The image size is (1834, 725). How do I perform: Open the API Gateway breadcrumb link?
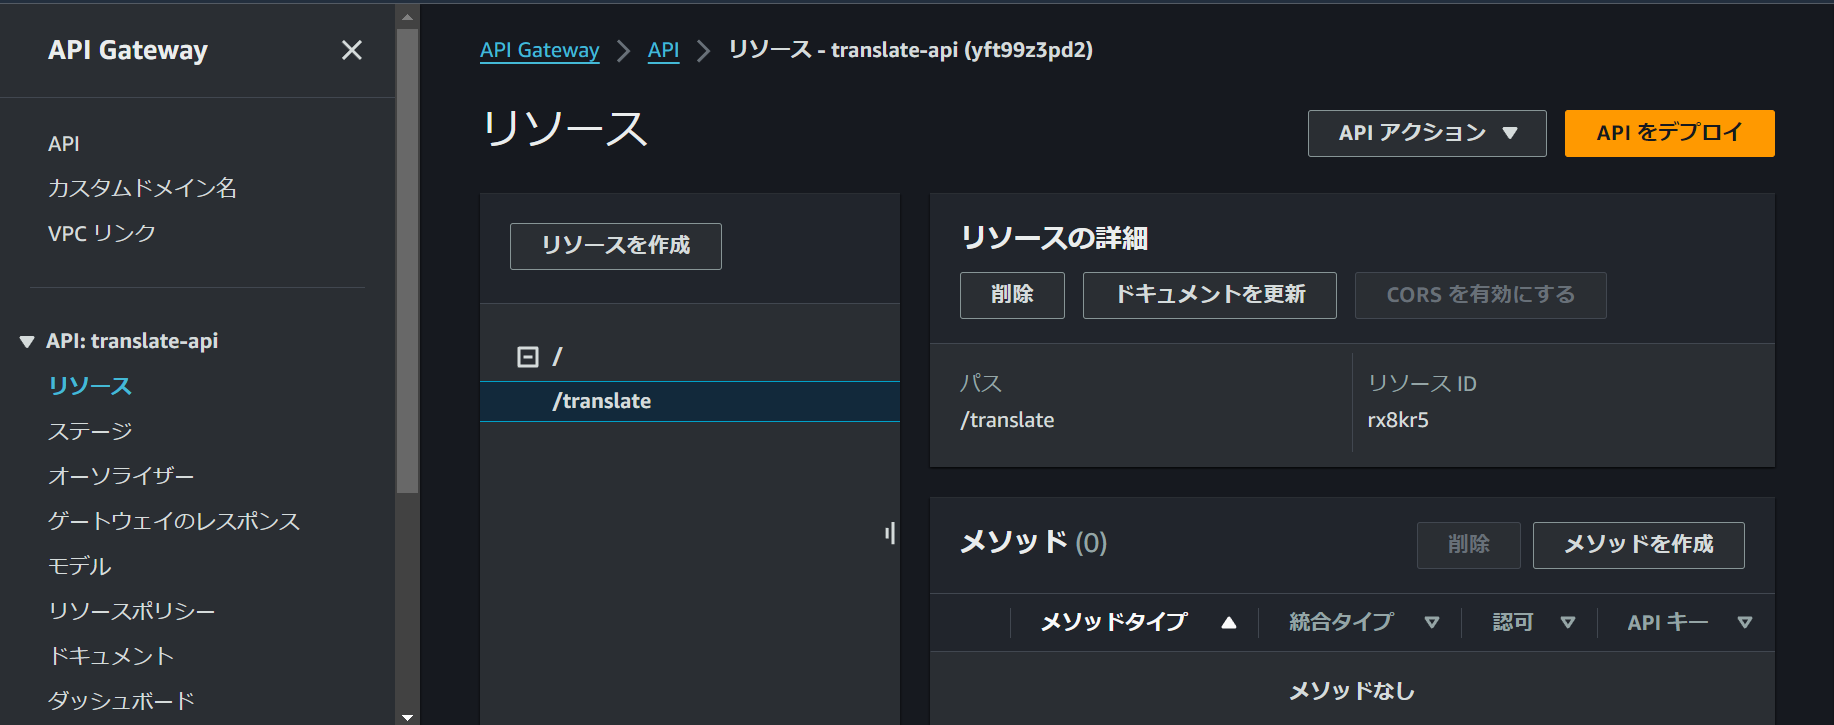(x=540, y=50)
